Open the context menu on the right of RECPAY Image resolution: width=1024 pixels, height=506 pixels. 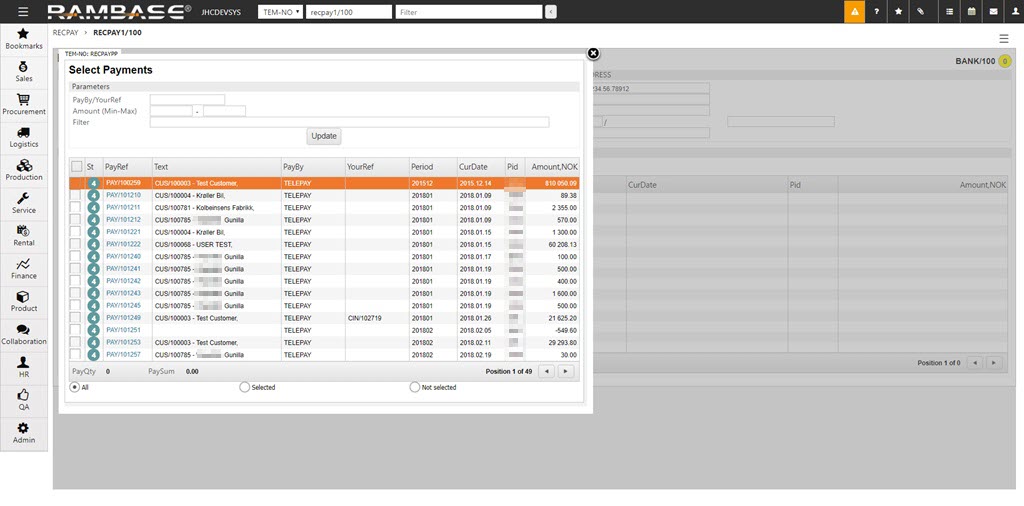pyautogui.click(x=1003, y=38)
